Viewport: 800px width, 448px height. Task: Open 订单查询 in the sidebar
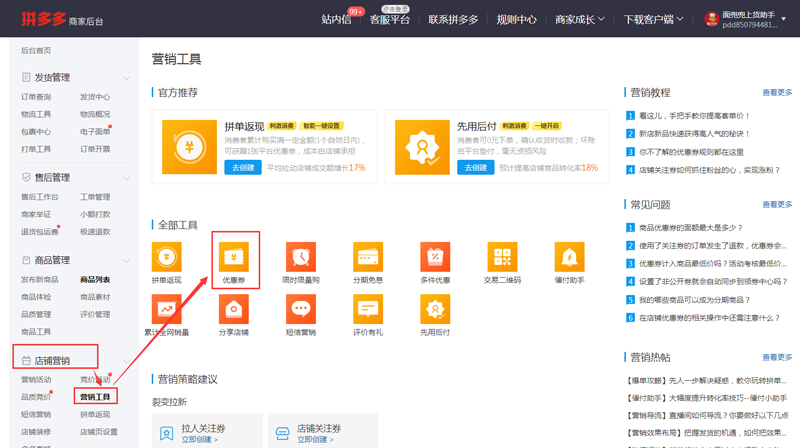tap(36, 97)
